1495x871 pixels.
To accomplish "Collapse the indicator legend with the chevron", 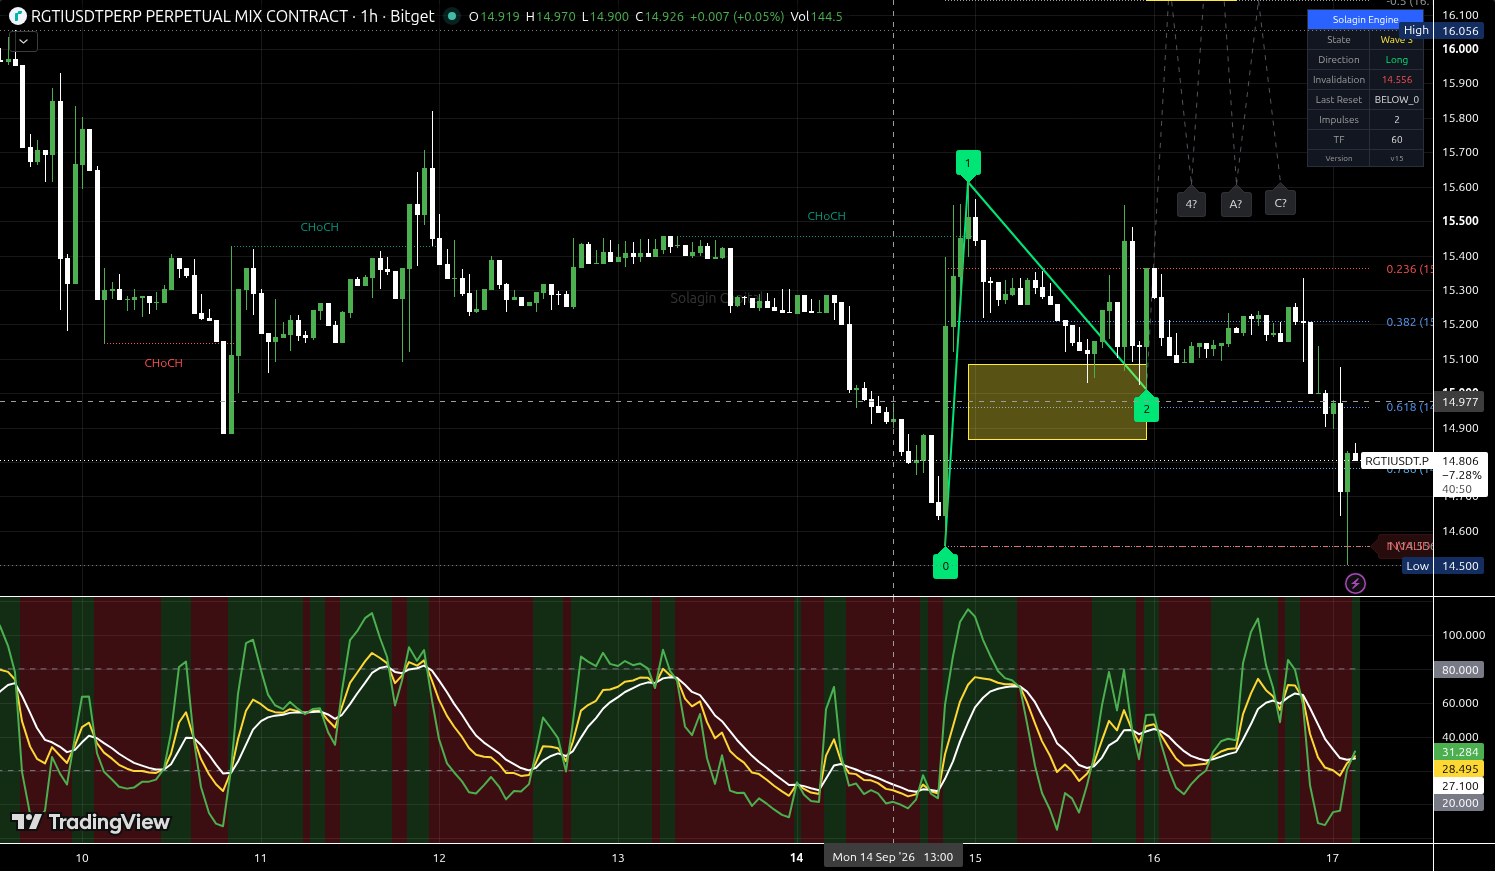I will pyautogui.click(x=23, y=42).
